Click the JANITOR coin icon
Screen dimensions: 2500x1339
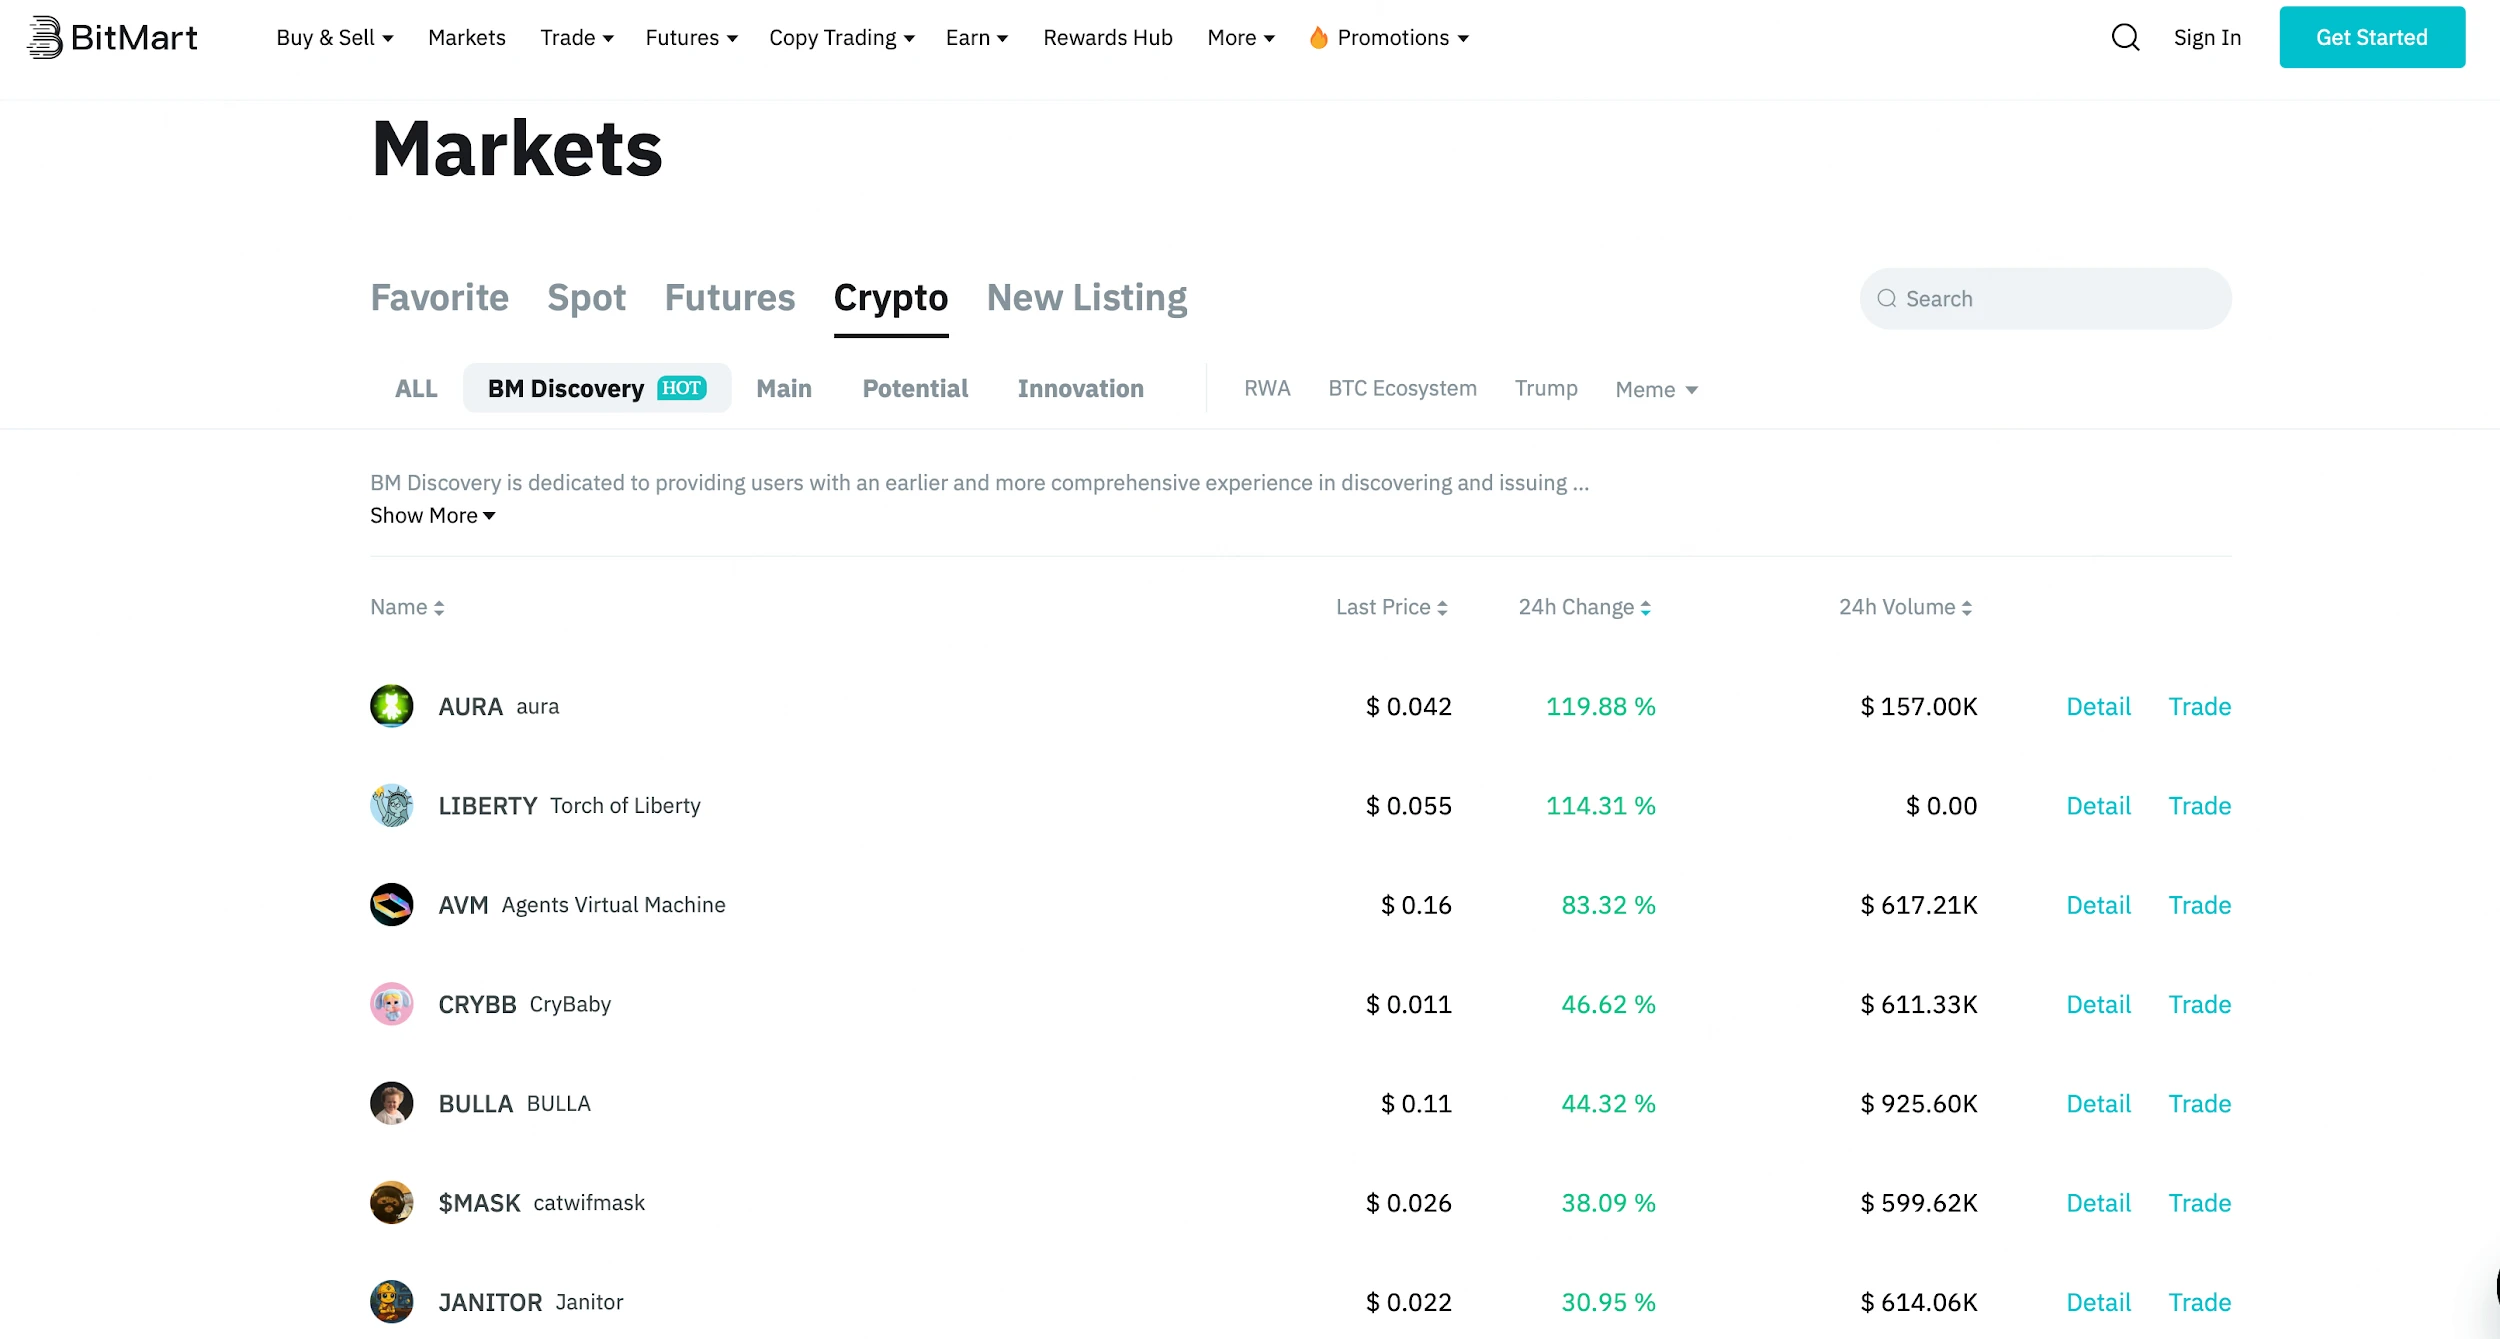tap(392, 1302)
